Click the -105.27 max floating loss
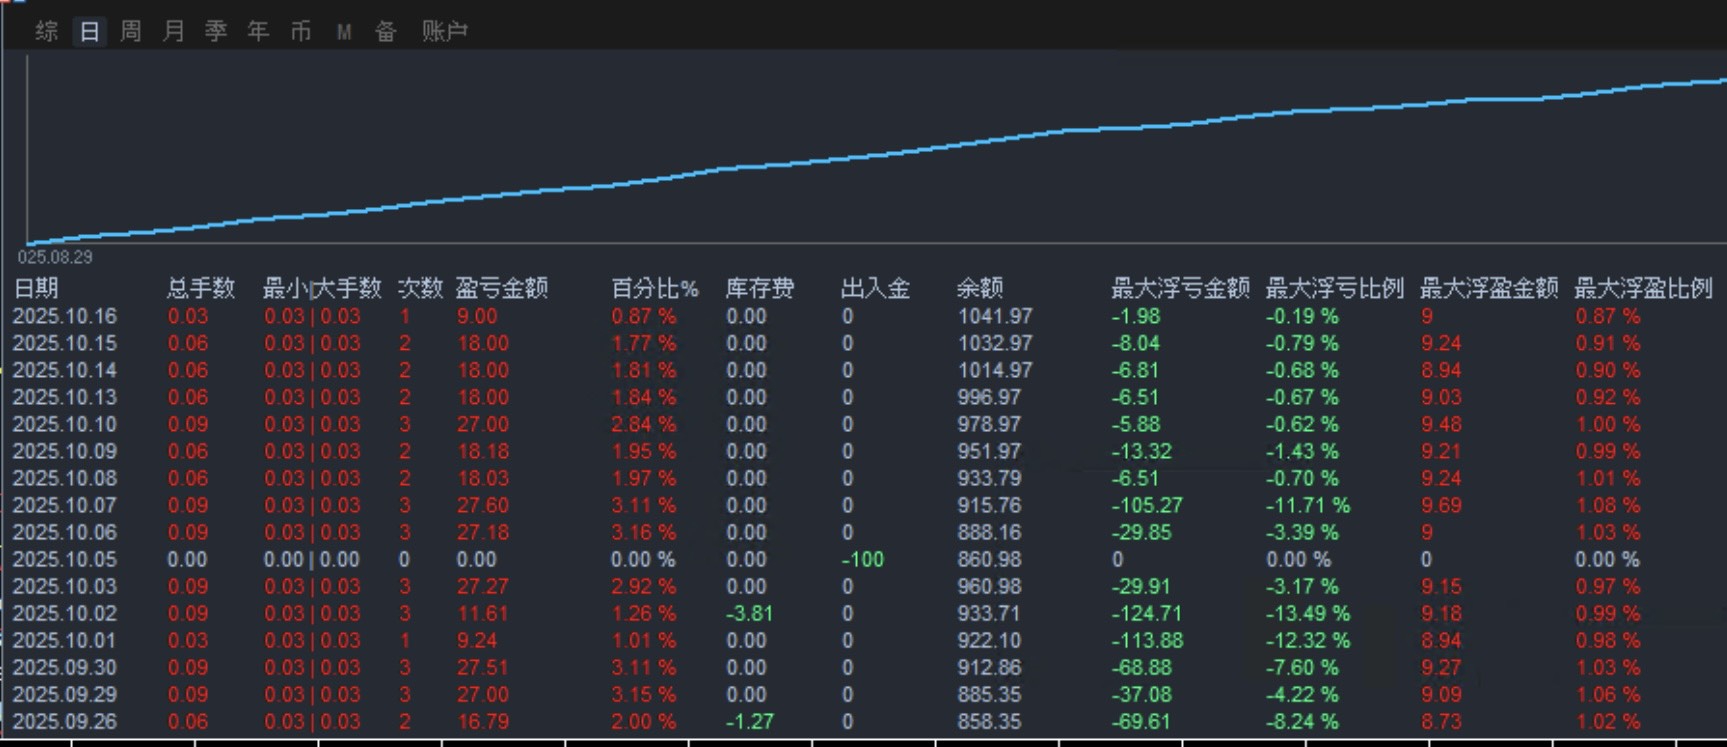Image resolution: width=1727 pixels, height=747 pixels. click(x=1147, y=505)
